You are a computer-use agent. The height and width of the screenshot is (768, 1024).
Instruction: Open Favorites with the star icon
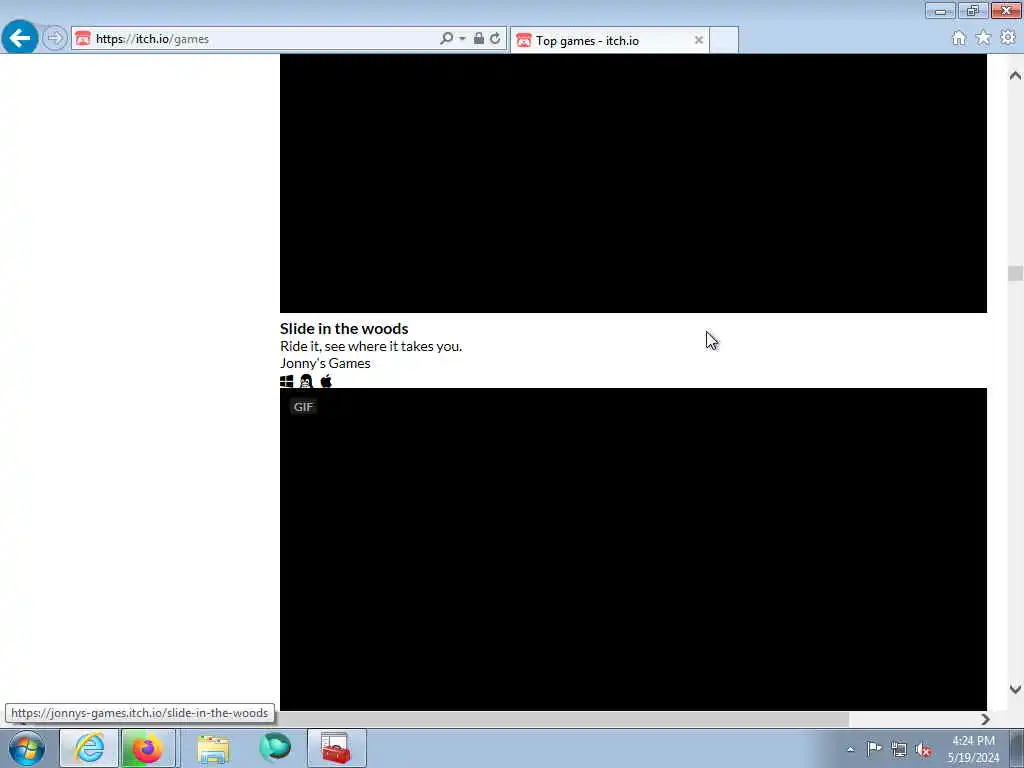point(983,39)
